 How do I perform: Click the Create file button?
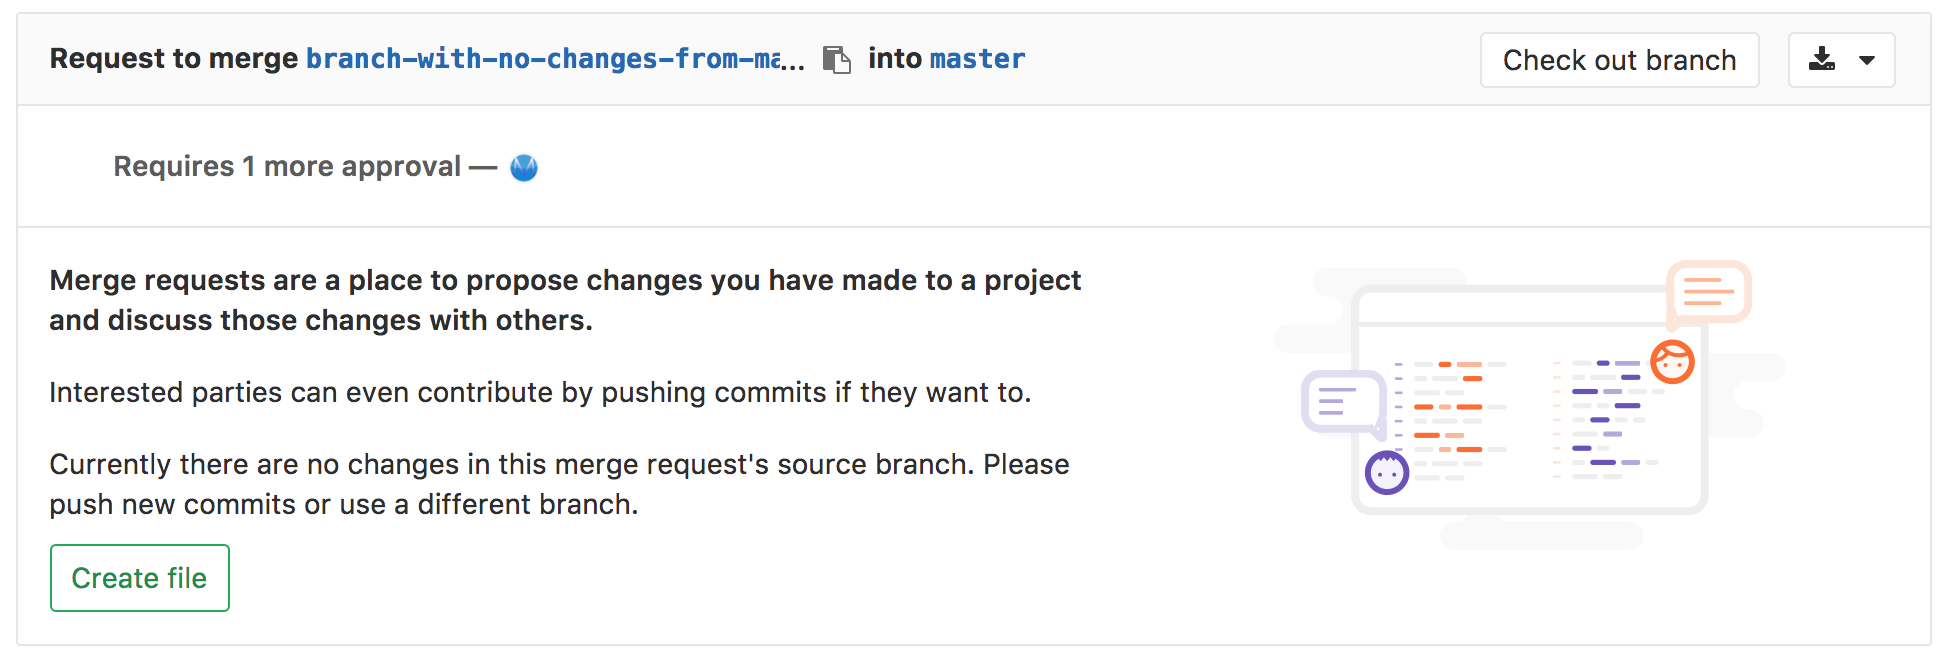pyautogui.click(x=140, y=578)
